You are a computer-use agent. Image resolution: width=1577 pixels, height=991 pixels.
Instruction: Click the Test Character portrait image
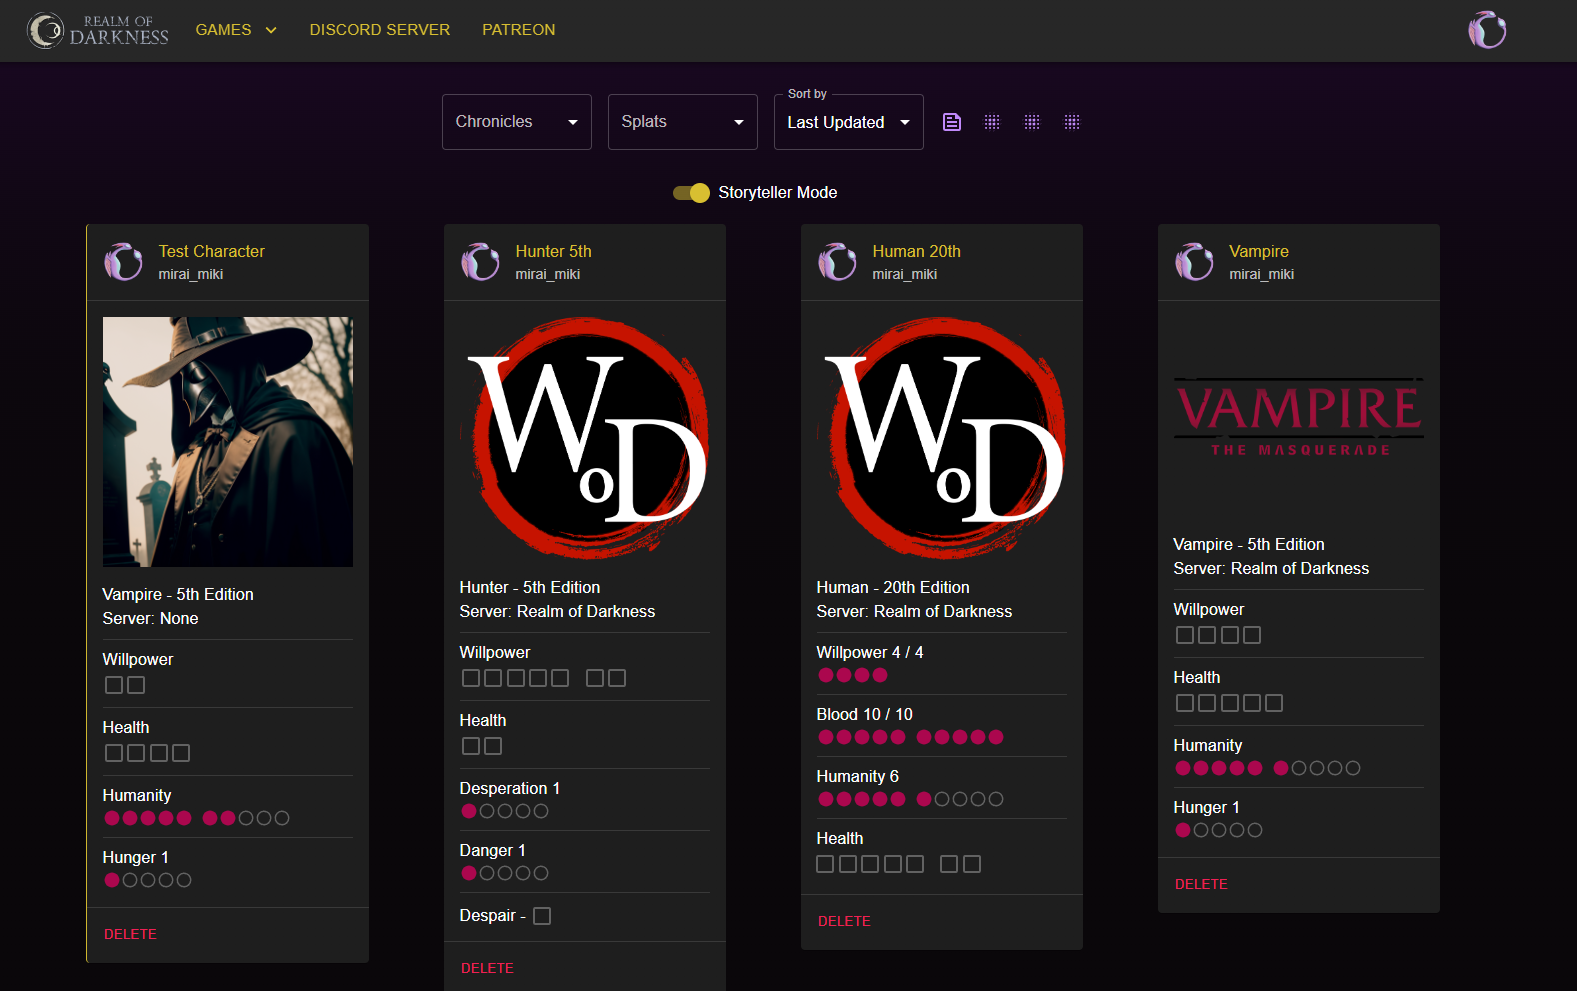coord(228,442)
